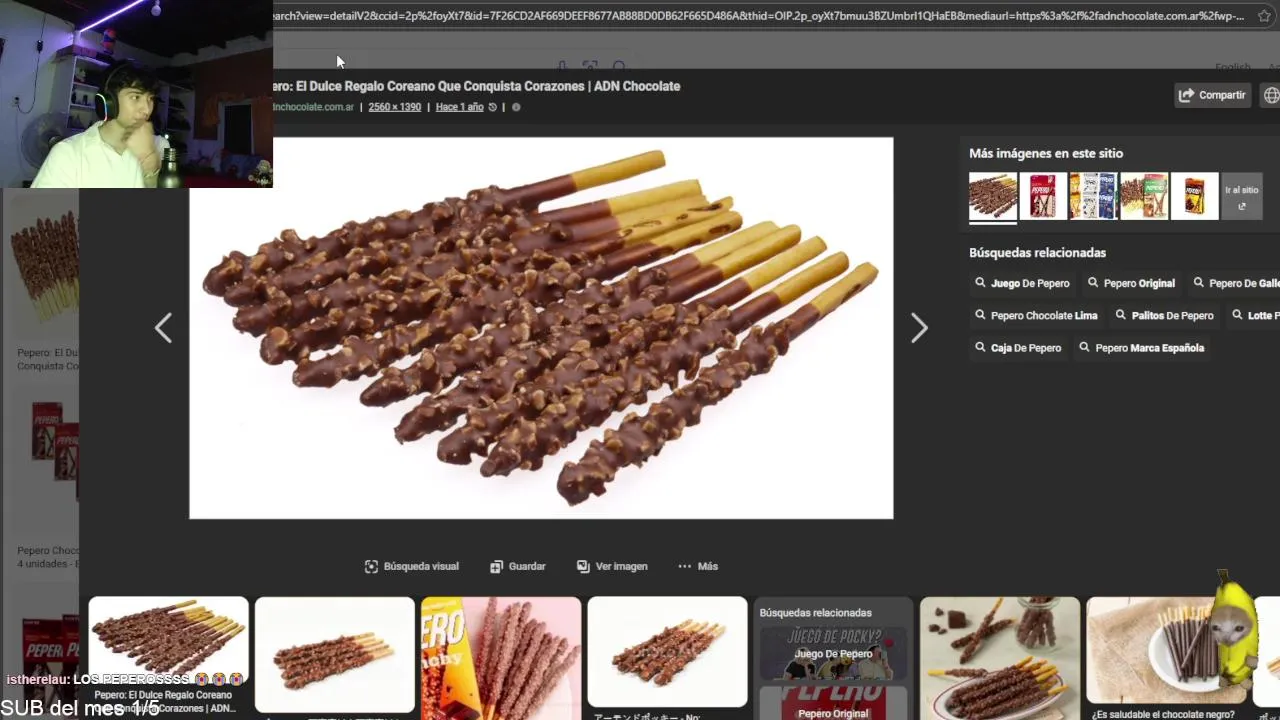
Task: Open second bottom-strip thumbnail of Pepero sticks
Action: [334, 654]
